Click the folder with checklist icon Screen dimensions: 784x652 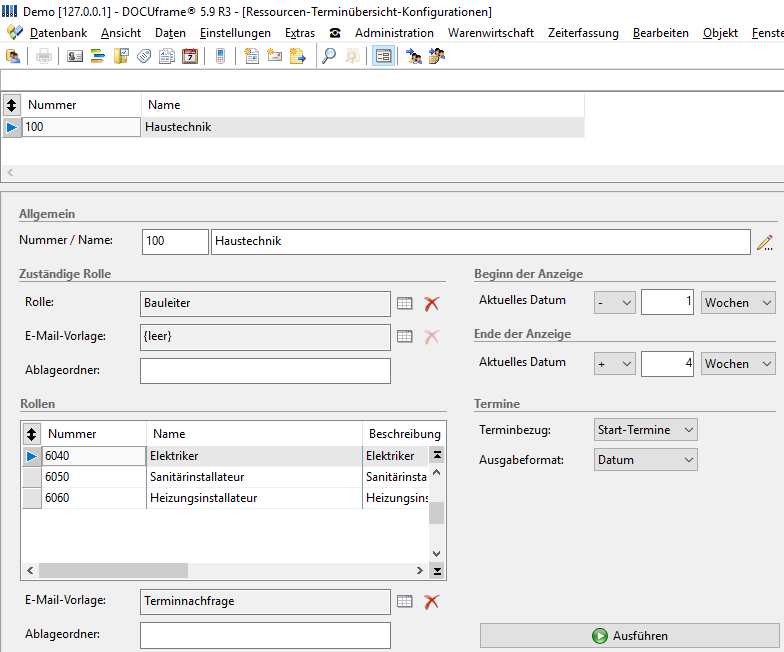(x=121, y=56)
